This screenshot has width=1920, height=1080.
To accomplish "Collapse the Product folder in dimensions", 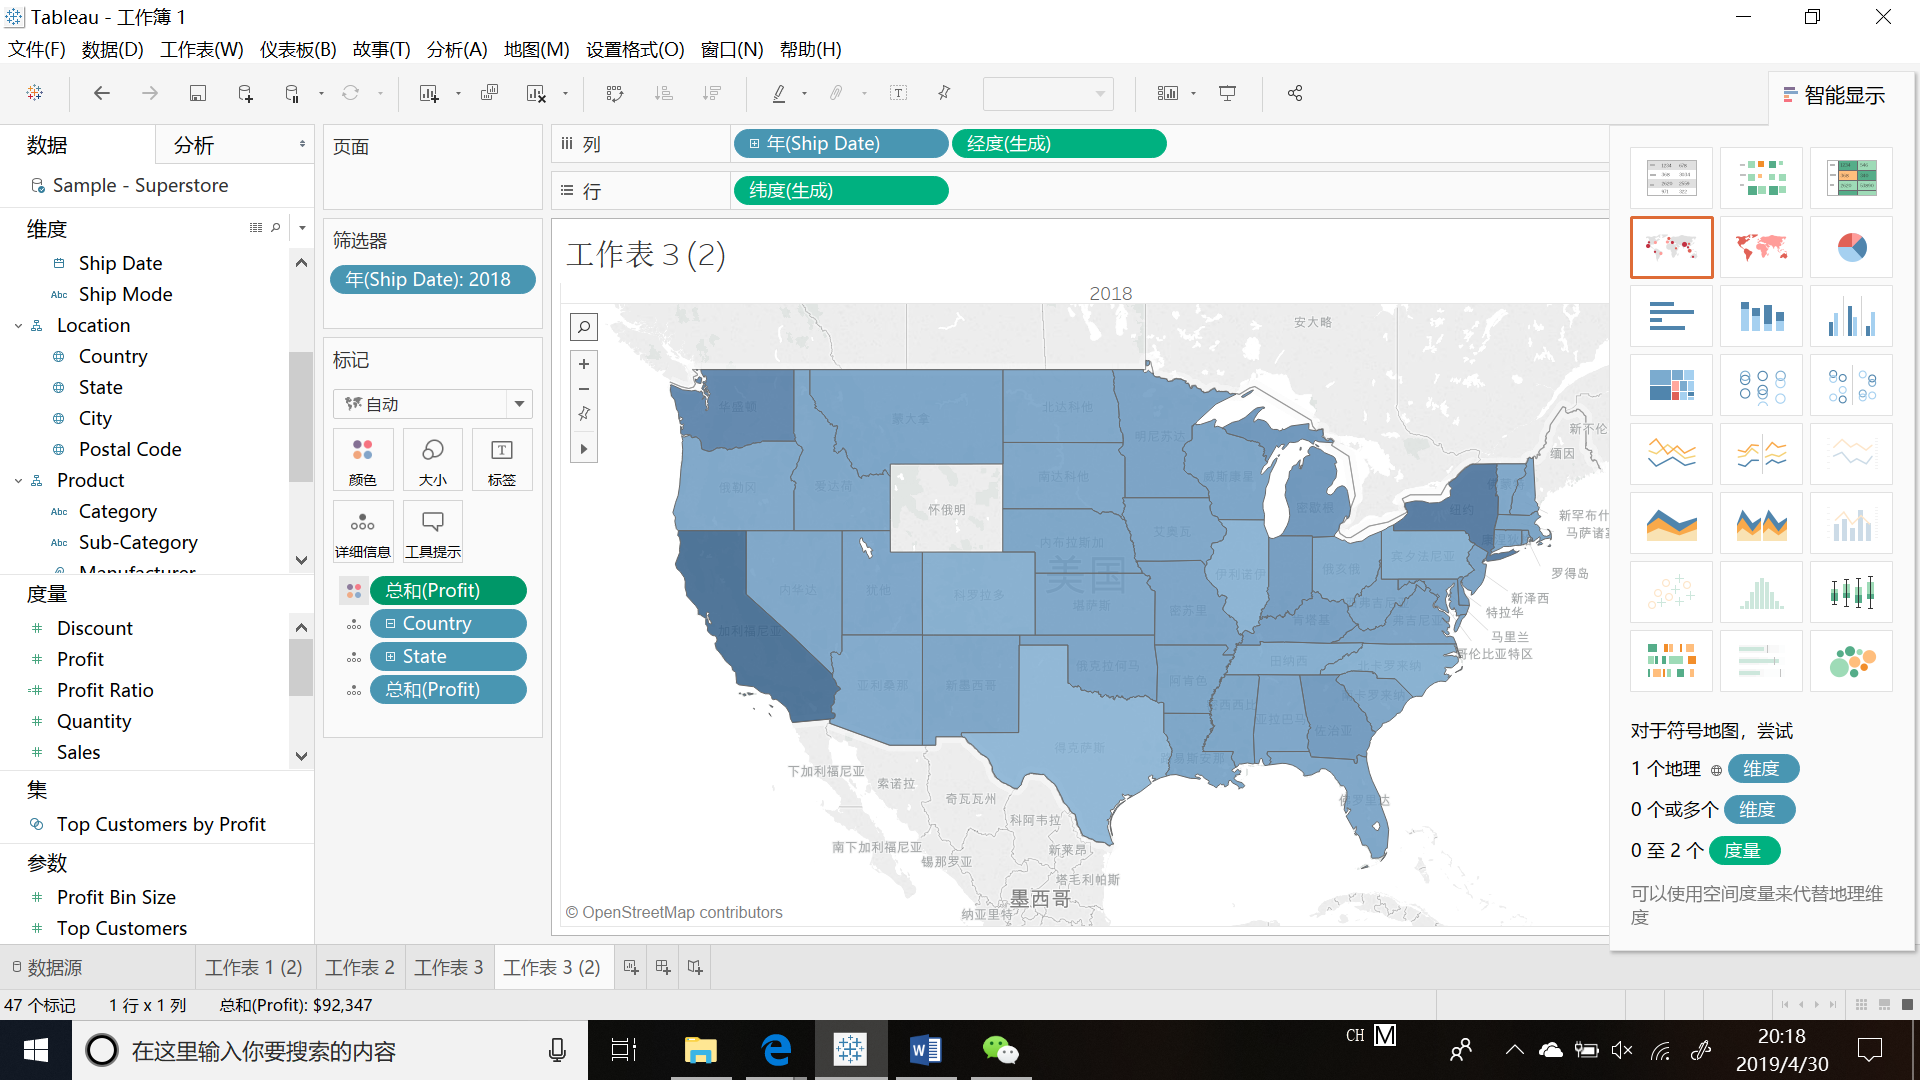I will [x=18, y=481].
